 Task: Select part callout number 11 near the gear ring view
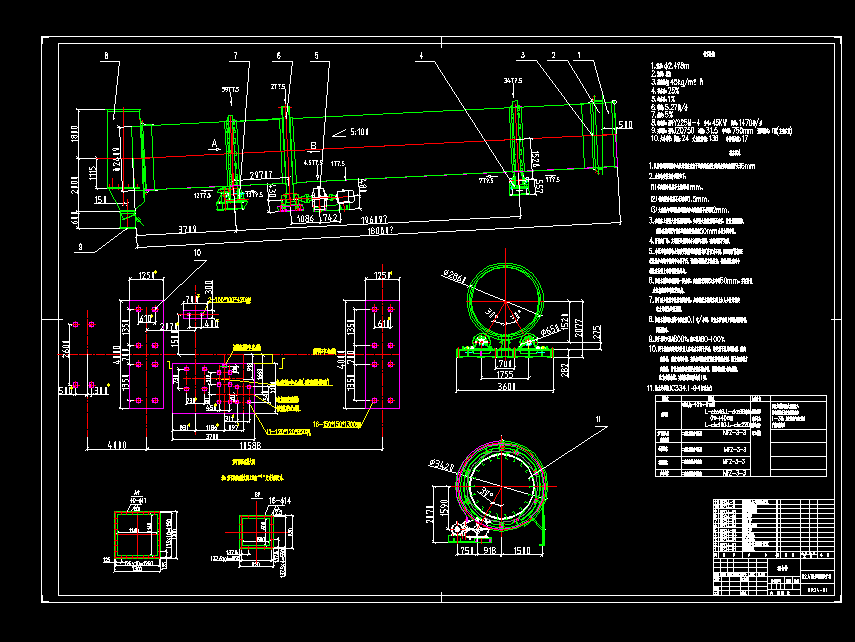[598, 419]
